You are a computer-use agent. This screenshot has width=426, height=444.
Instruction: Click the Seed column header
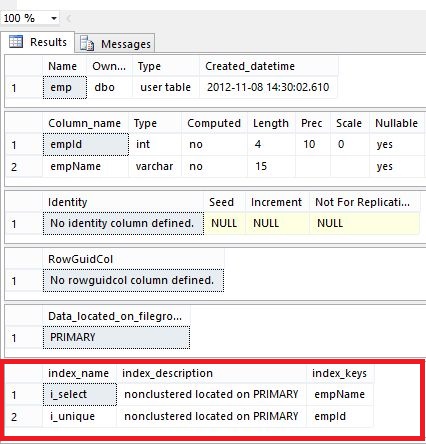click(224, 202)
